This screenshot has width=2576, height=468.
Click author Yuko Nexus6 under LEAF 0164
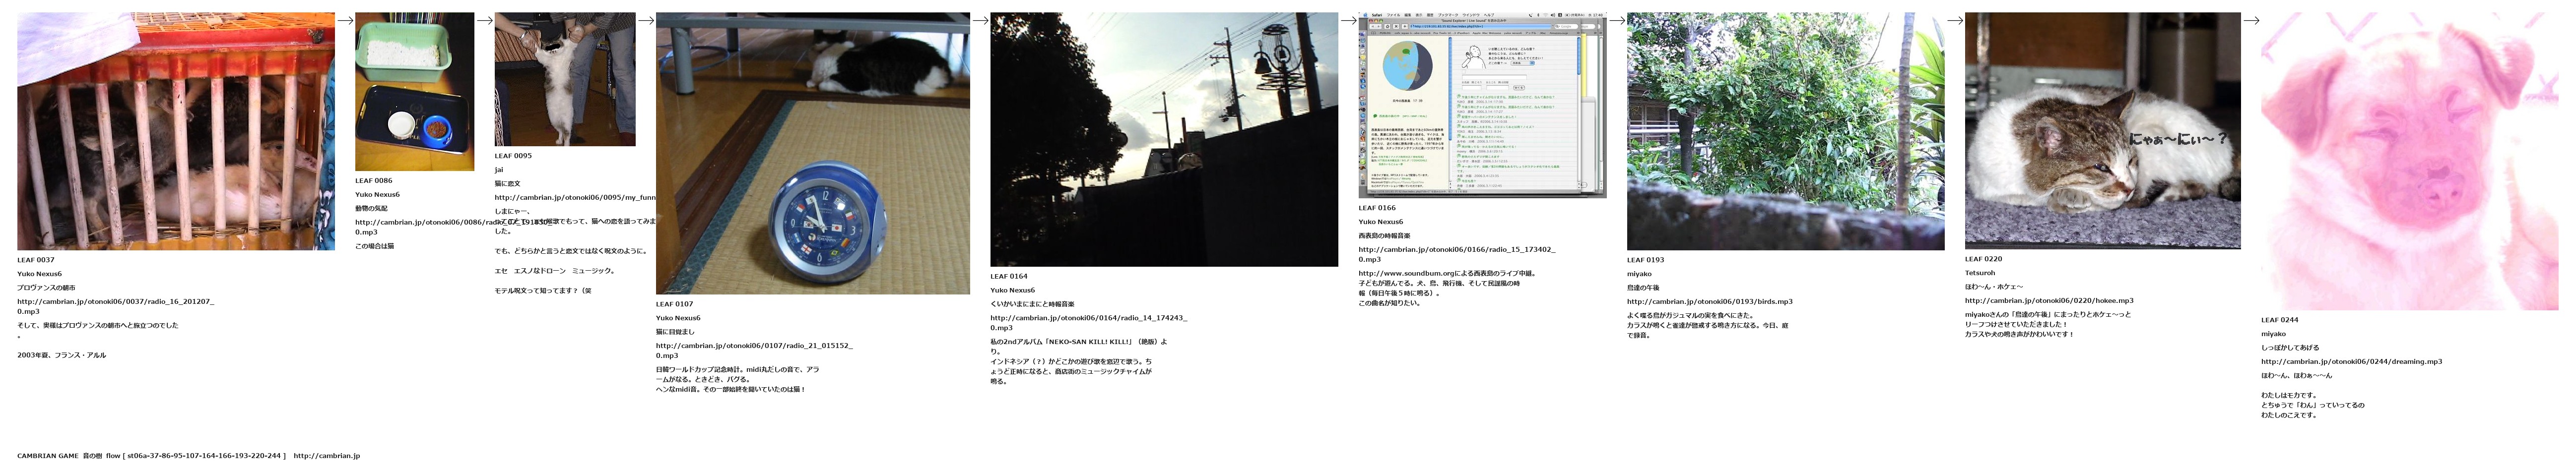[x=1012, y=290]
